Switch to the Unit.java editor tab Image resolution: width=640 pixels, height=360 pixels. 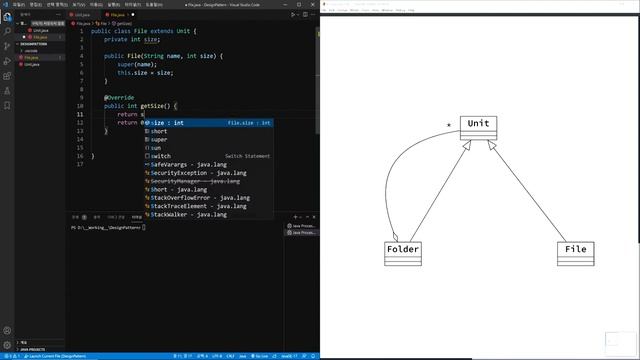coord(82,15)
